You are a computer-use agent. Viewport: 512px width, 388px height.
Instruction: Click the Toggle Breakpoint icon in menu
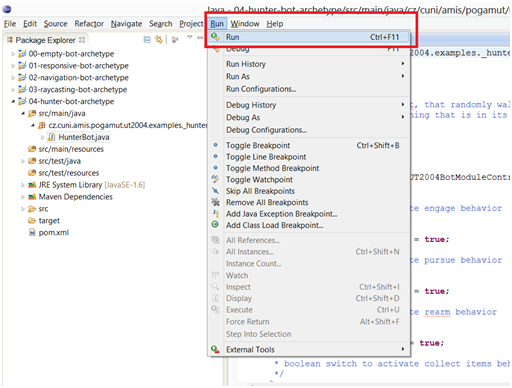tap(215, 145)
